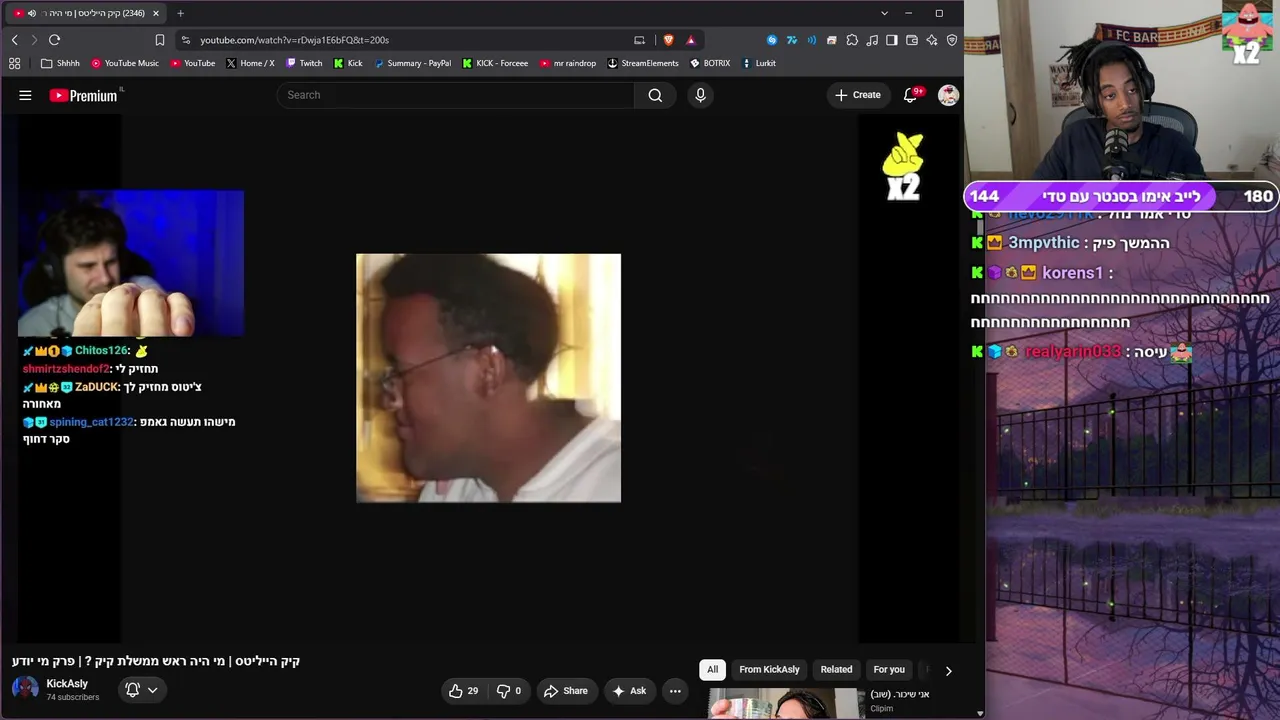
Task: Like the video with thumbs up
Action: pos(463,691)
